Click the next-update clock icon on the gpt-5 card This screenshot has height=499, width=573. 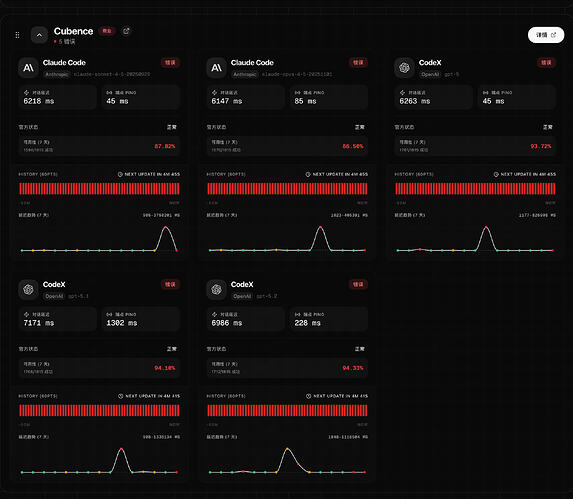[x=496, y=175]
